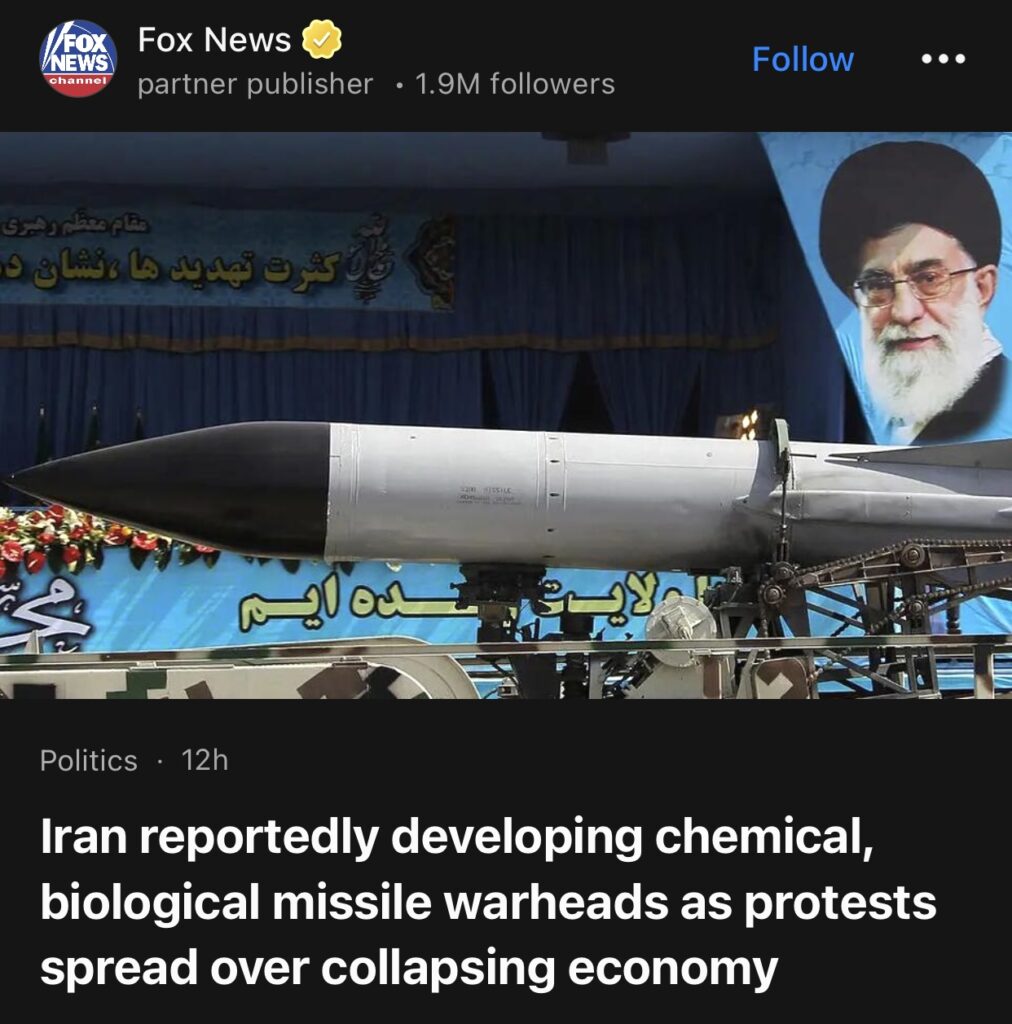Click headline text 'spread over collapsing economy'
This screenshot has height=1024, width=1012.
pyautogui.click(x=409, y=968)
